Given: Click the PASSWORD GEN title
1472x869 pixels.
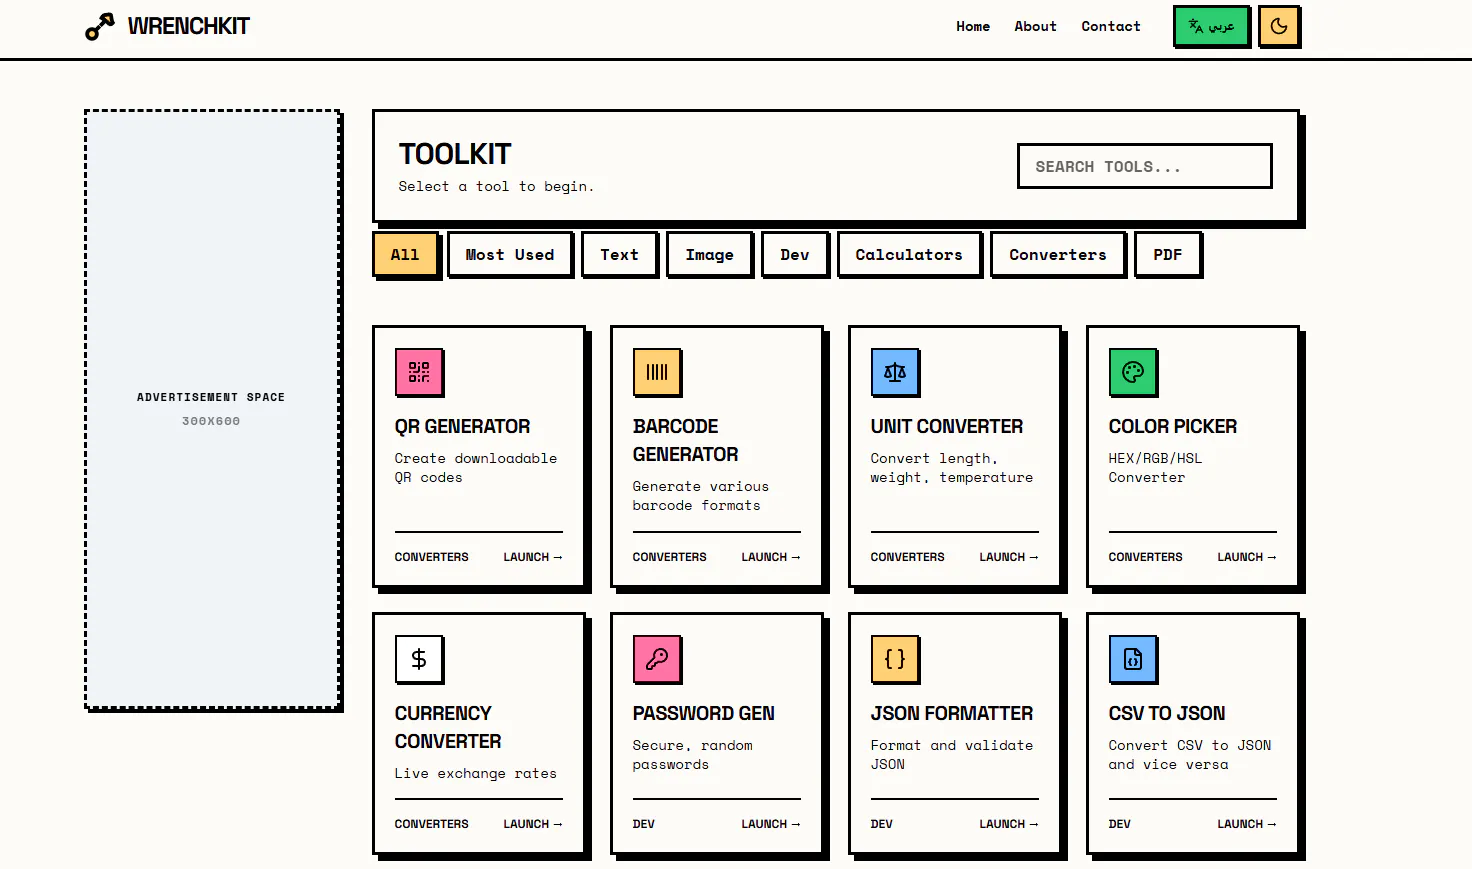Looking at the screenshot, I should pos(704,713).
